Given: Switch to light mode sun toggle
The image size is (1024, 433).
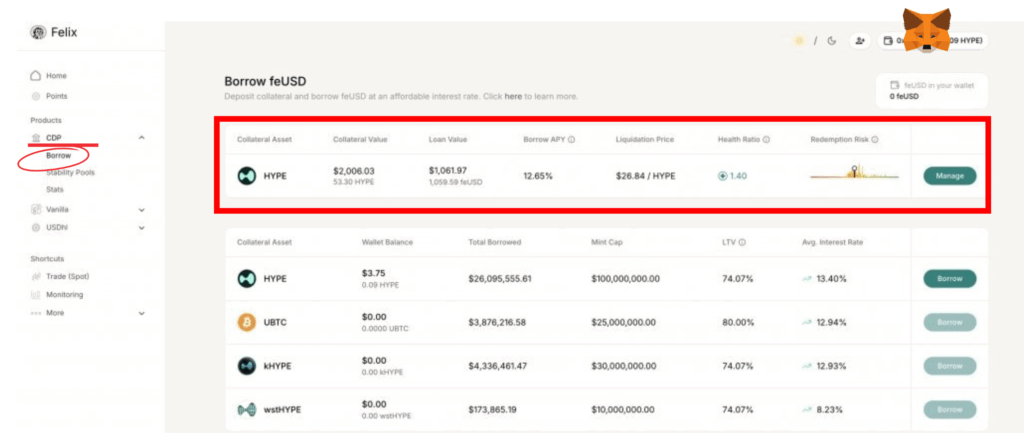Looking at the screenshot, I should (798, 41).
